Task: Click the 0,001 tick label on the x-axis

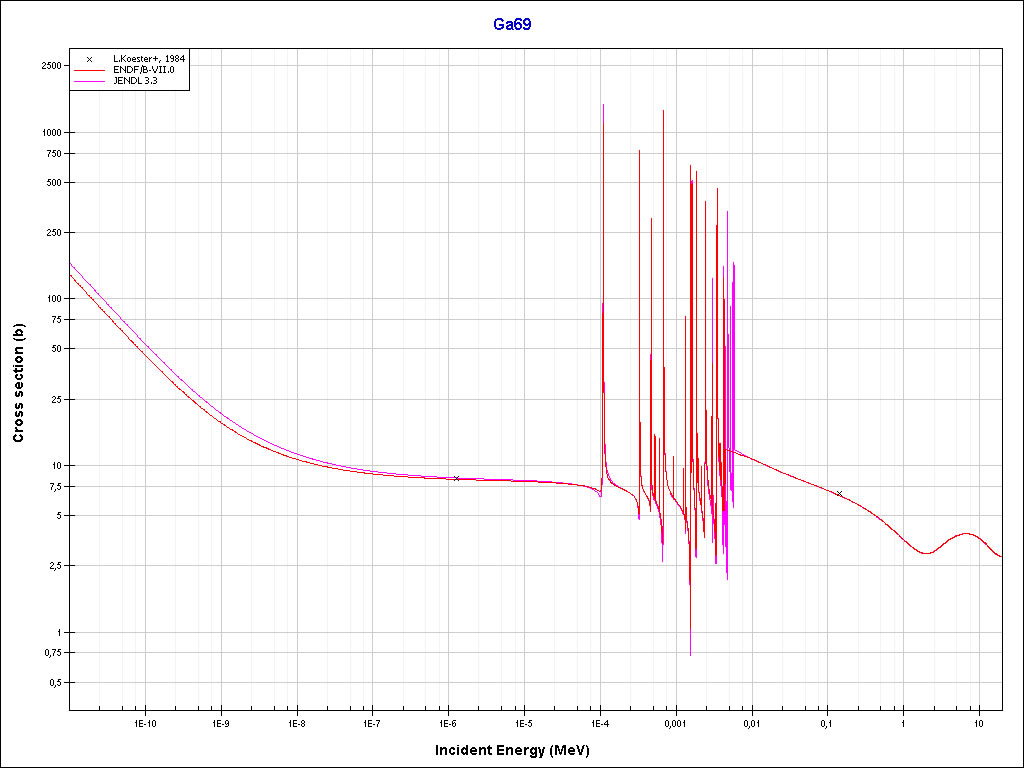Action: tap(675, 723)
